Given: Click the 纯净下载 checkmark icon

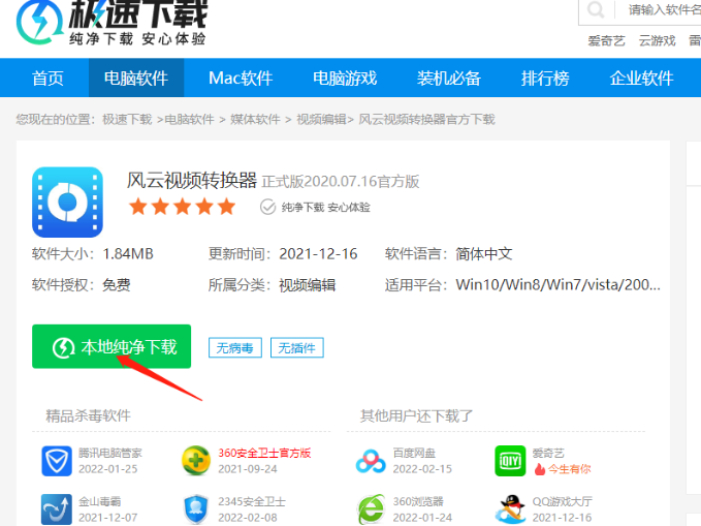Looking at the screenshot, I should [268, 207].
